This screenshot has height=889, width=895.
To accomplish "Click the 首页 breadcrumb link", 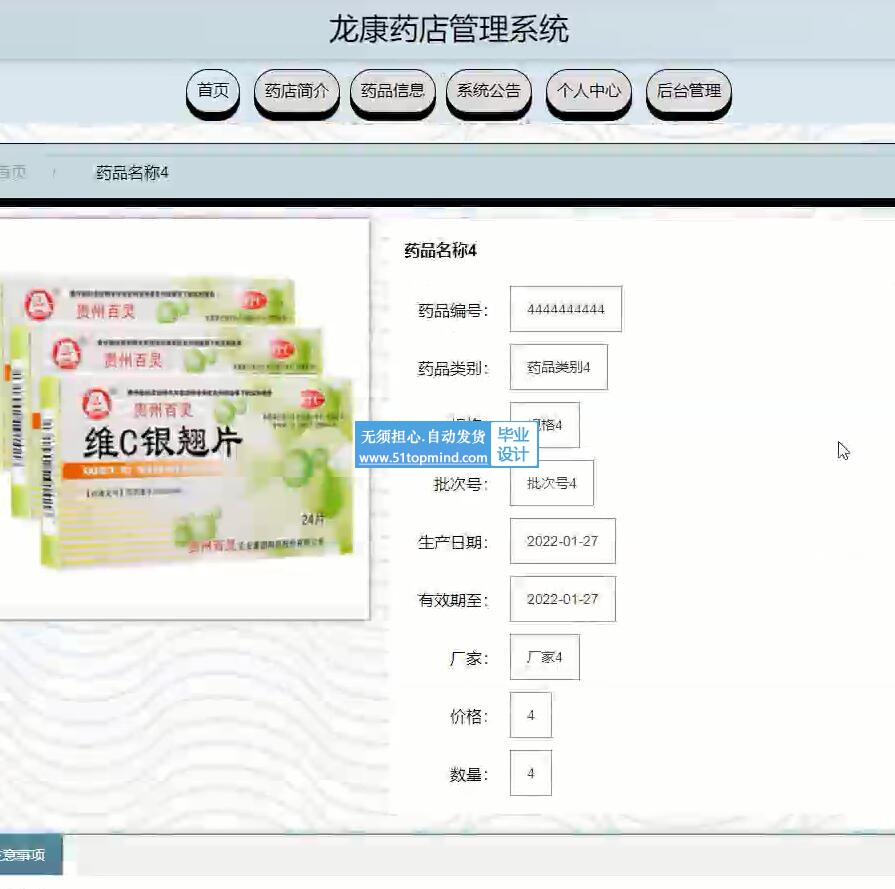I will pyautogui.click(x=13, y=172).
